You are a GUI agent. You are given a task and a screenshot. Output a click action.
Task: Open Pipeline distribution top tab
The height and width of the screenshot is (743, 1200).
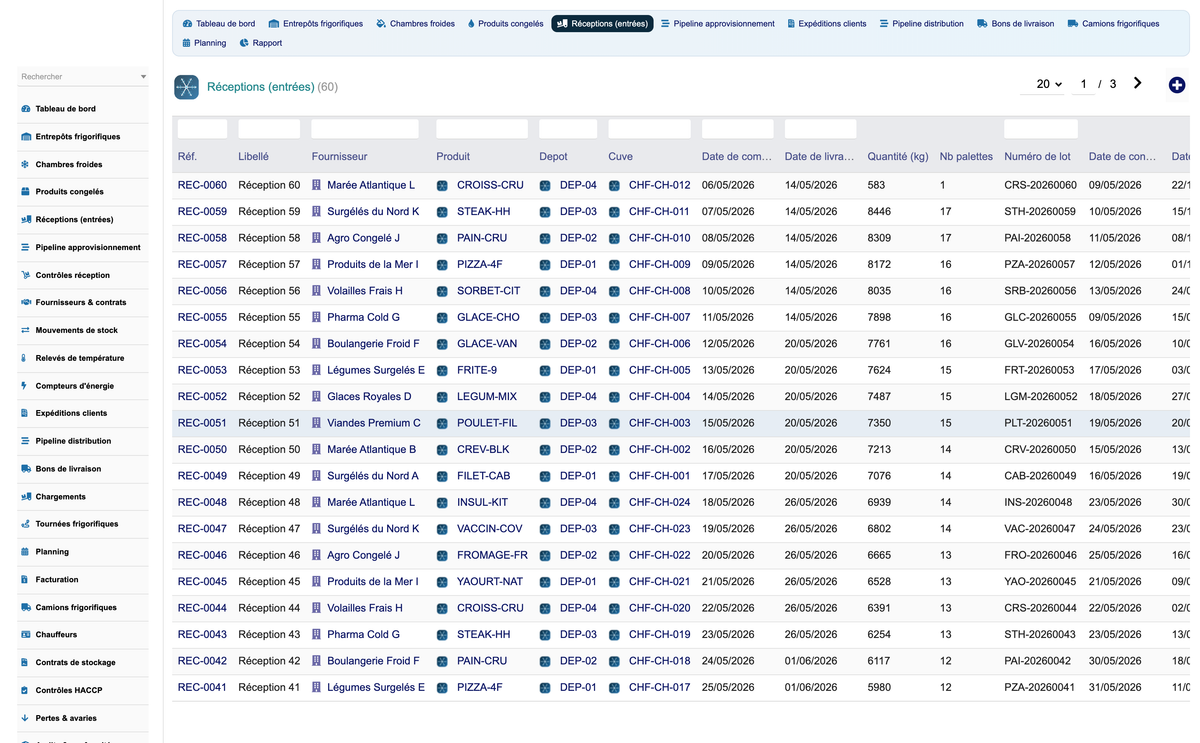point(921,24)
